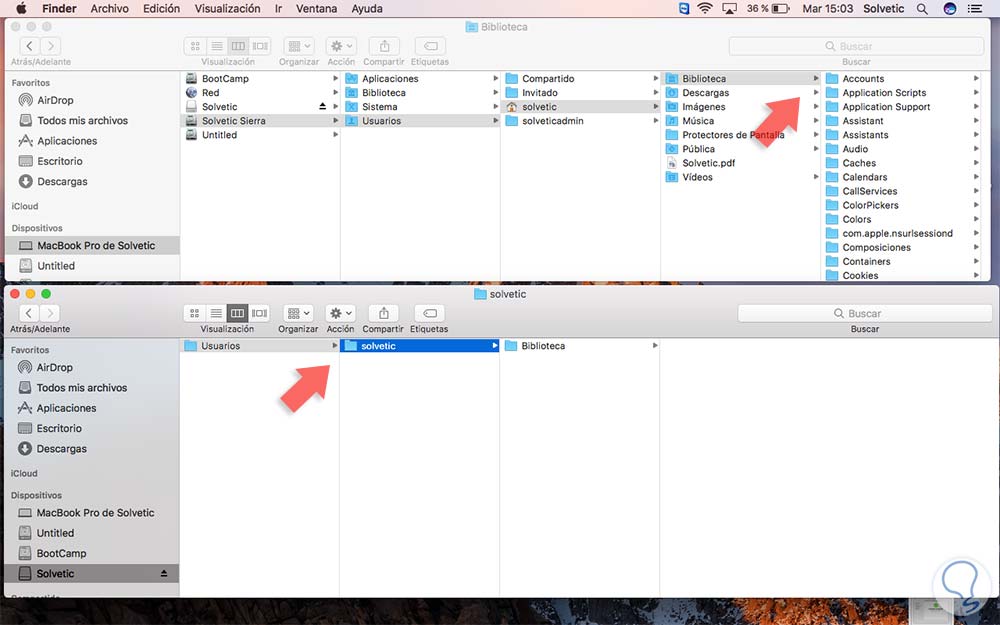1000x625 pixels.
Task: Switch to list view in Biblioteca window
Action: (x=217, y=46)
